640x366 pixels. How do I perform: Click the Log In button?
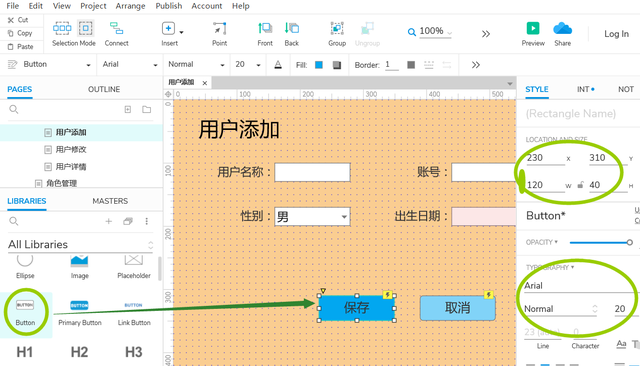(x=616, y=34)
